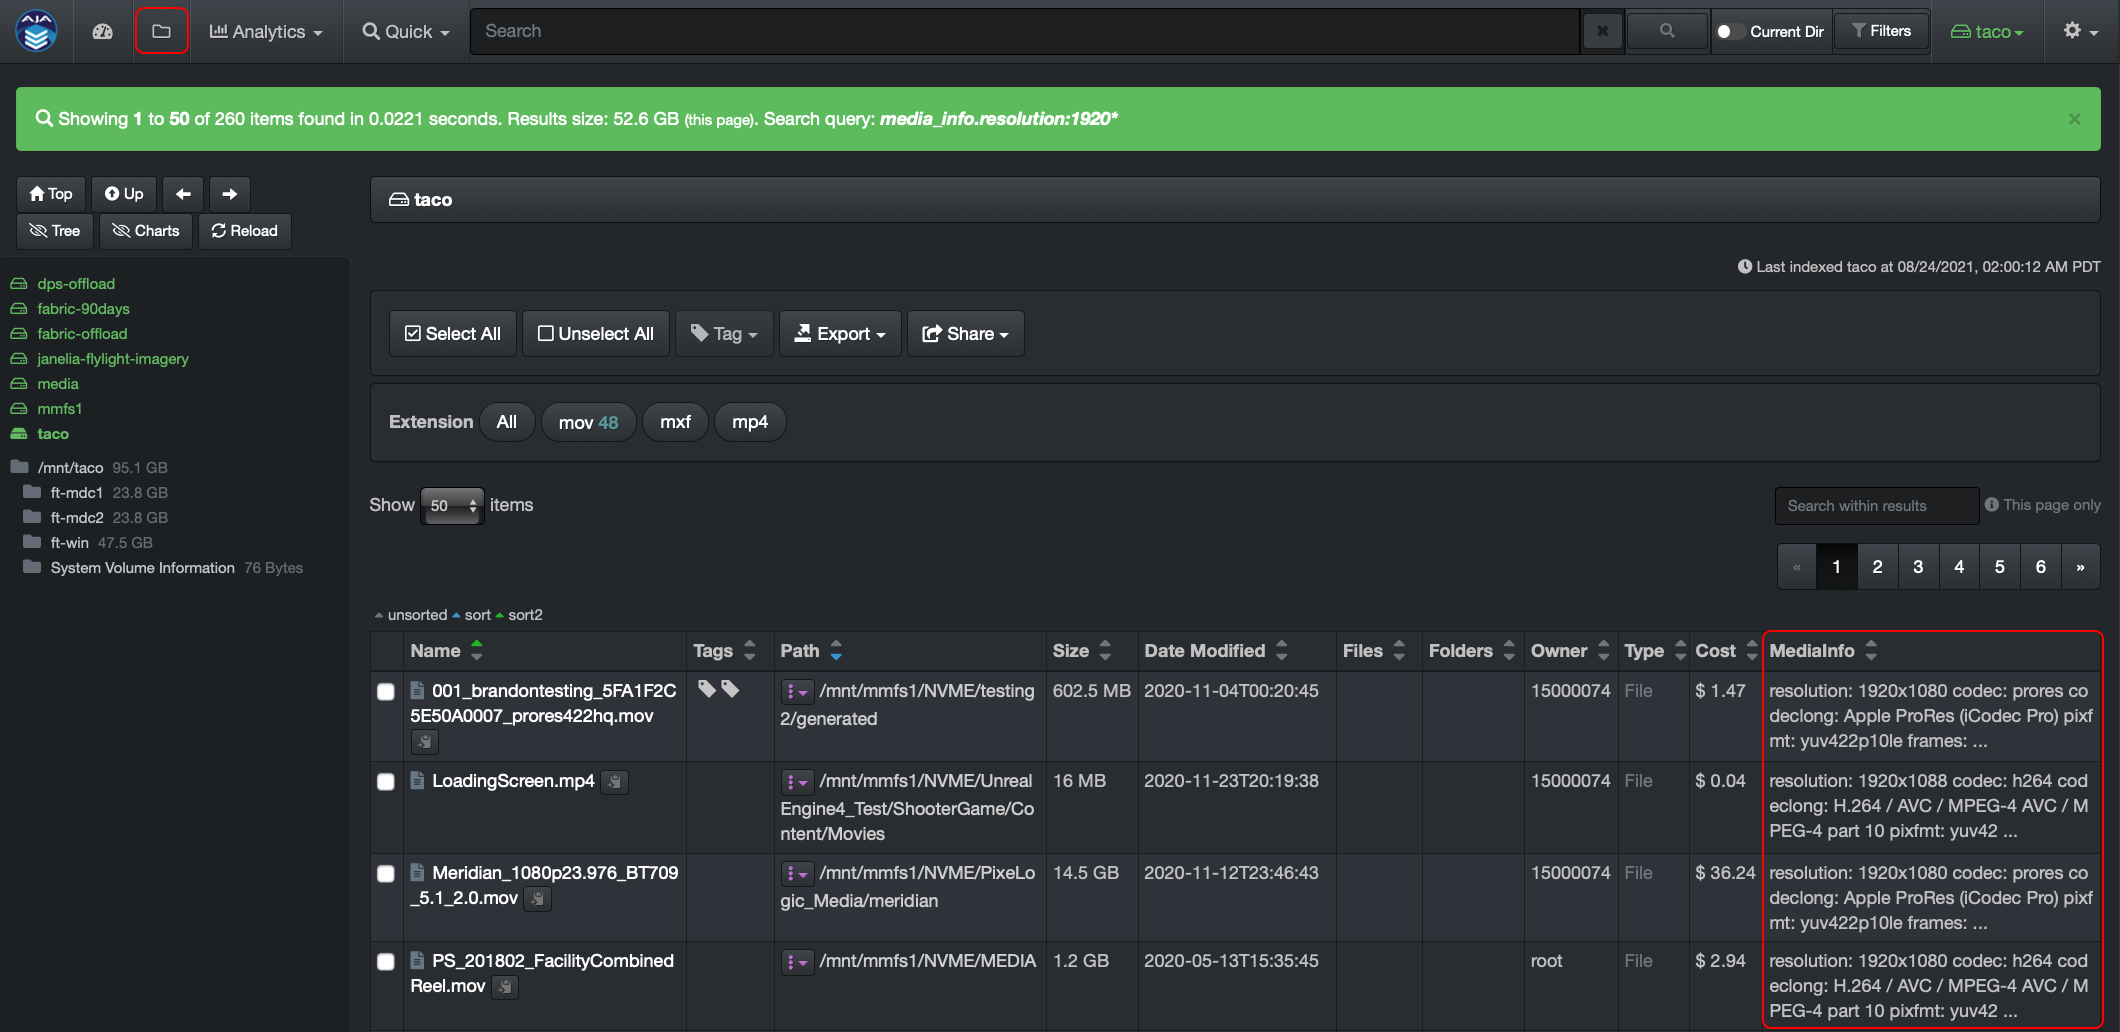This screenshot has height=1032, width=2120.
Task: Check the checkbox for Meridian_1080p23.976 file
Action: pos(386,874)
